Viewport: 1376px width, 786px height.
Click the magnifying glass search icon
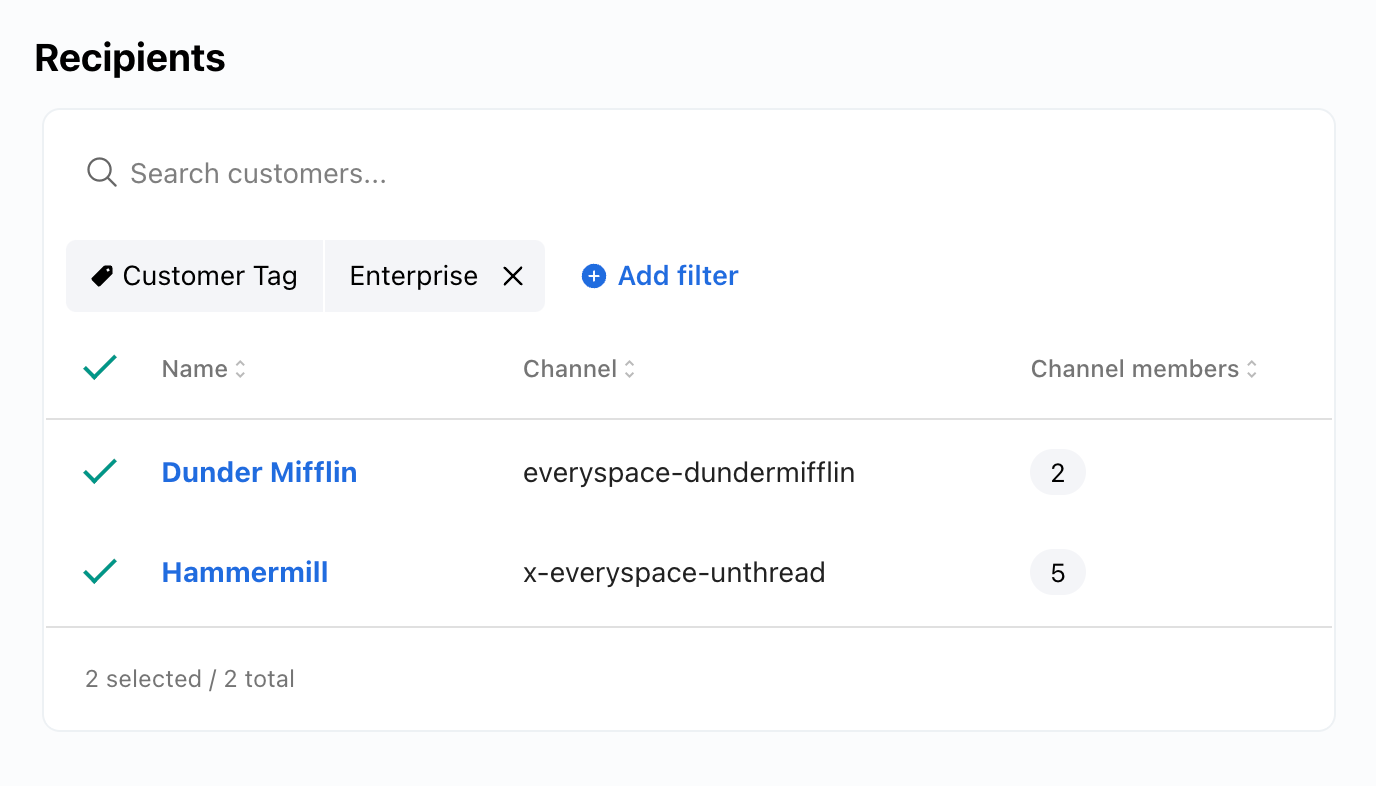click(x=101, y=173)
